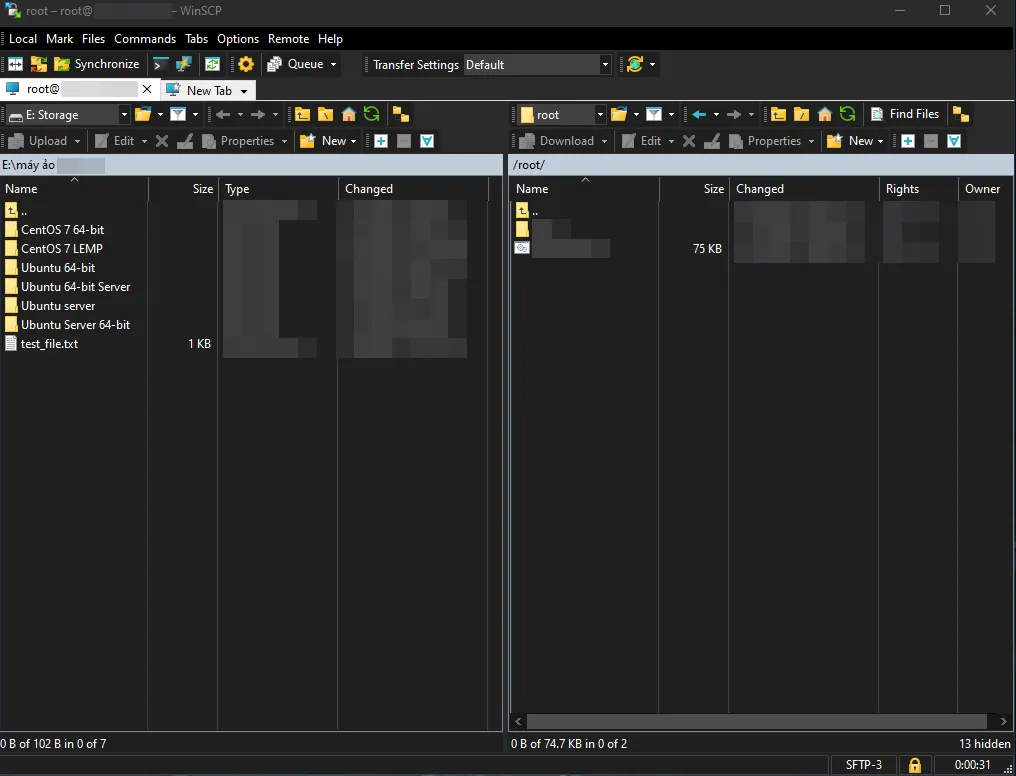The image size is (1016, 776).
Task: Click the 13 hidden status text
Action: (x=984, y=744)
